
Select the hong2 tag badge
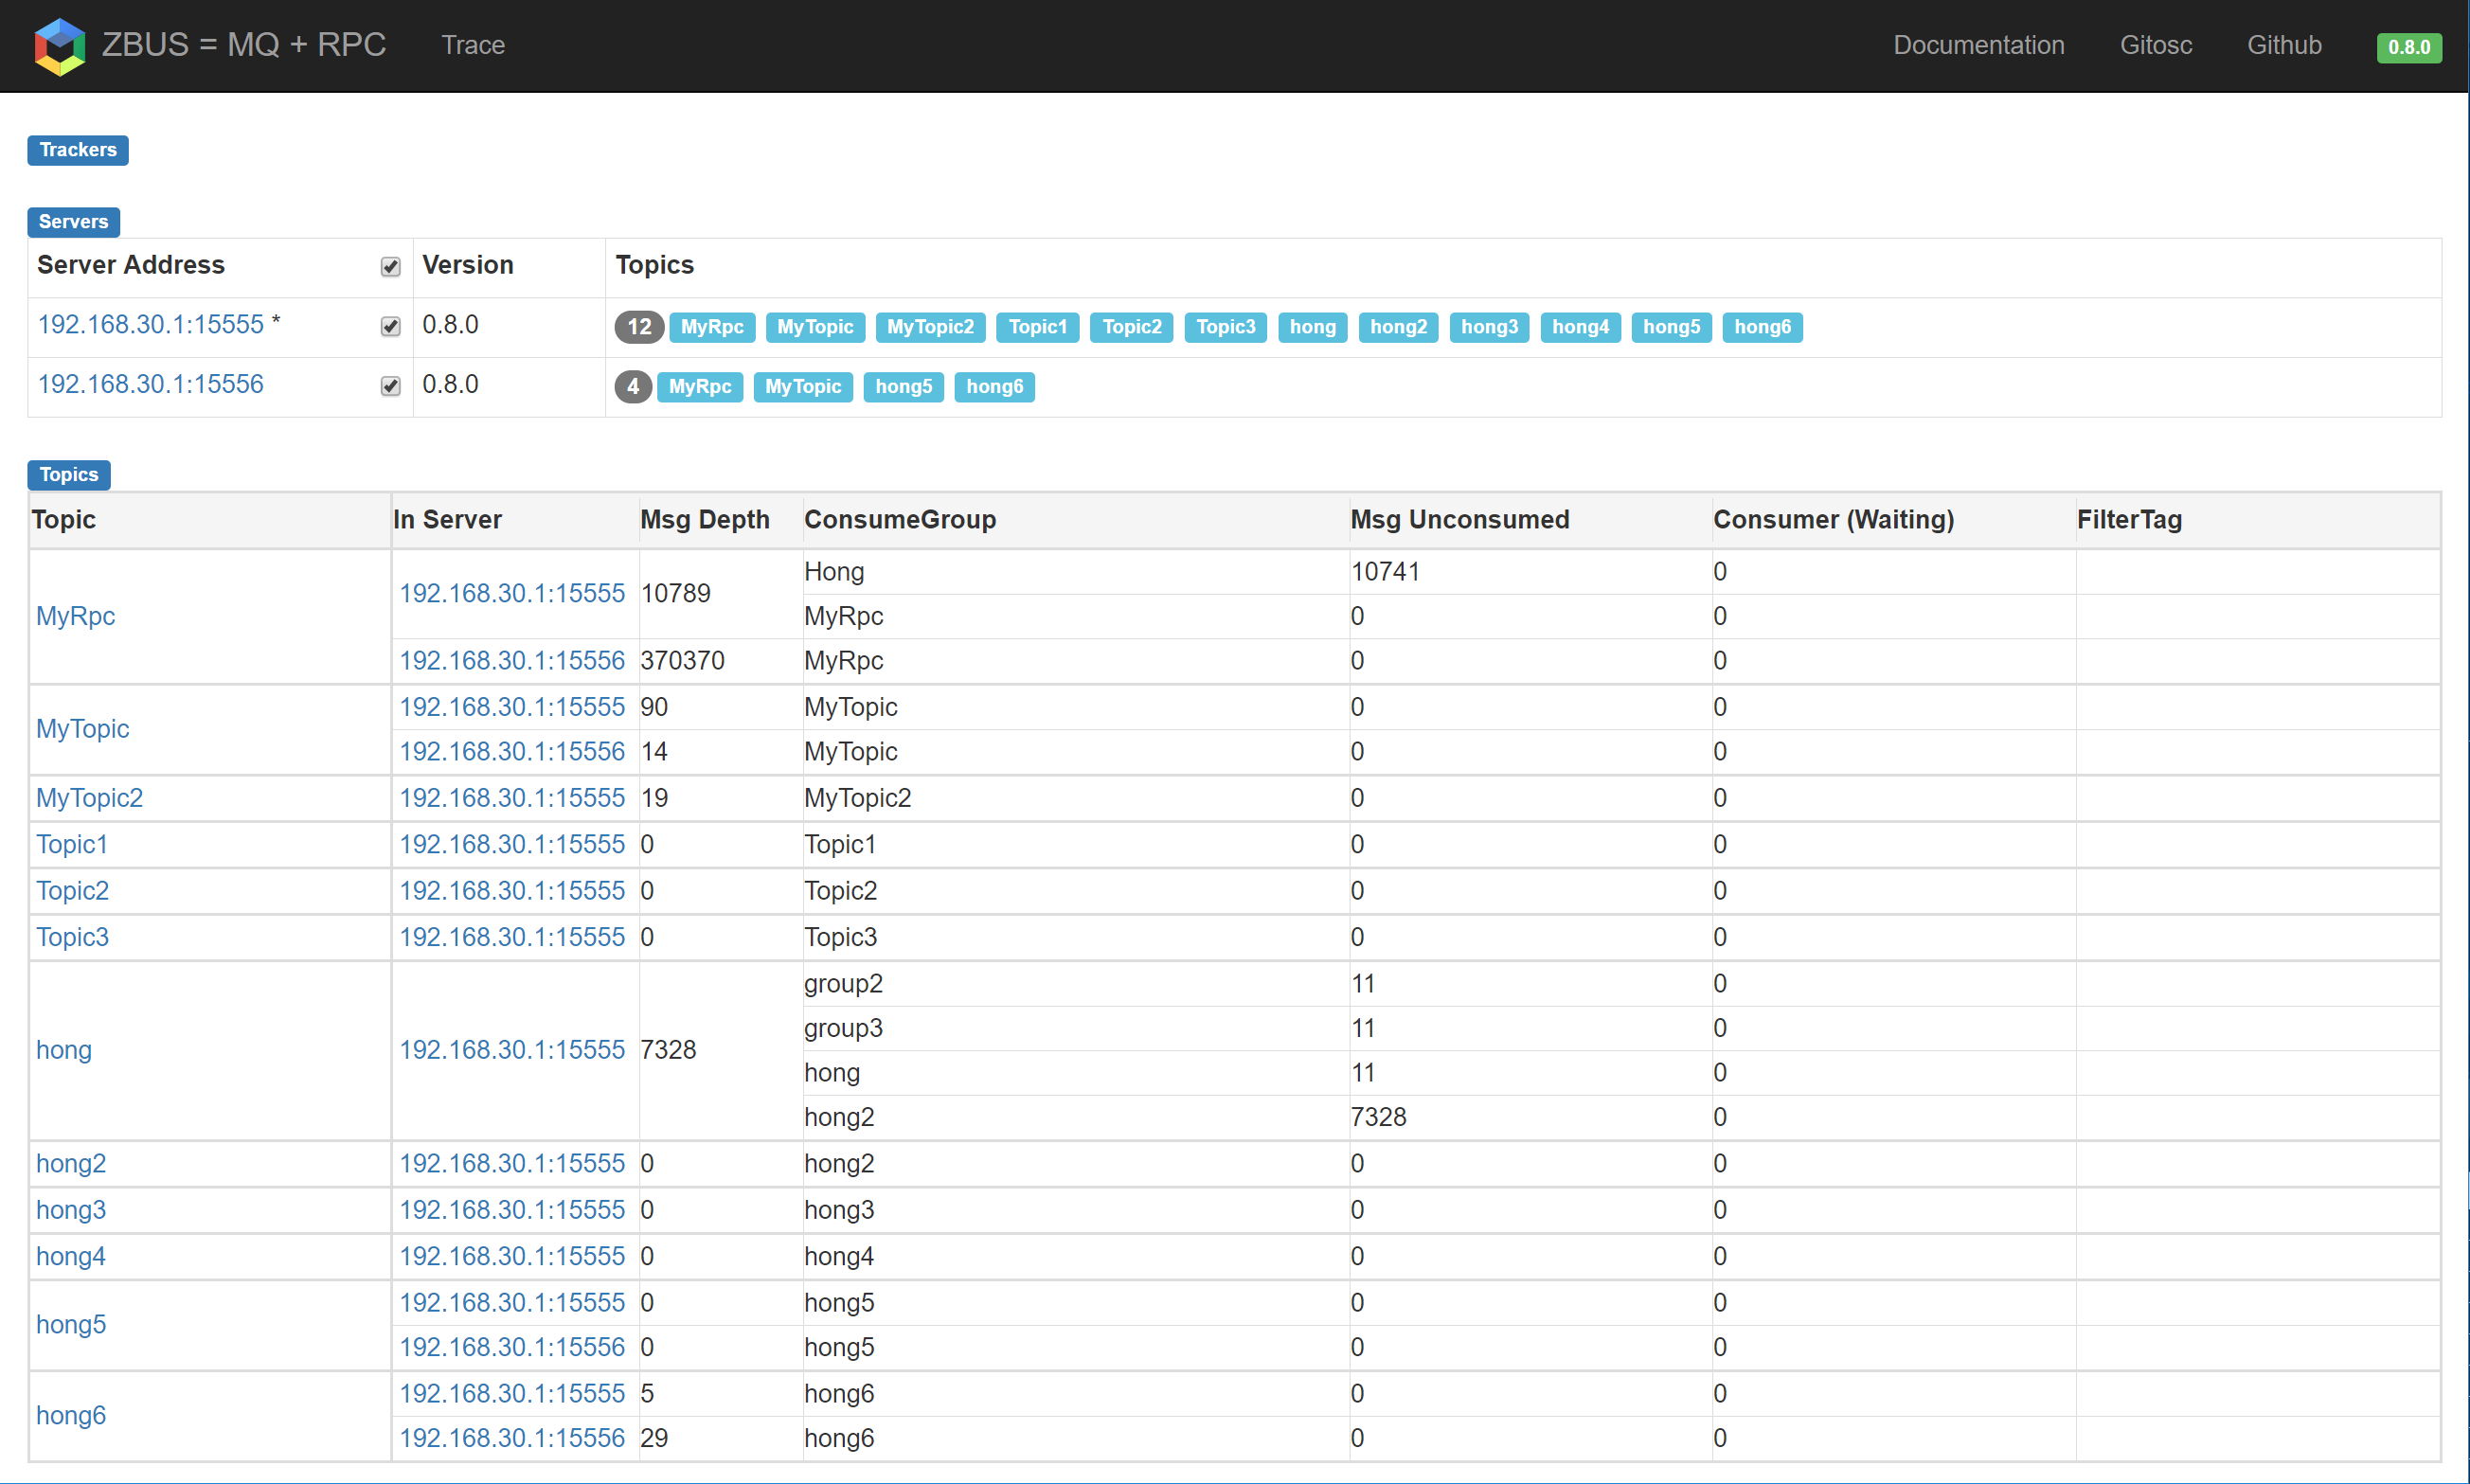pyautogui.click(x=1398, y=327)
